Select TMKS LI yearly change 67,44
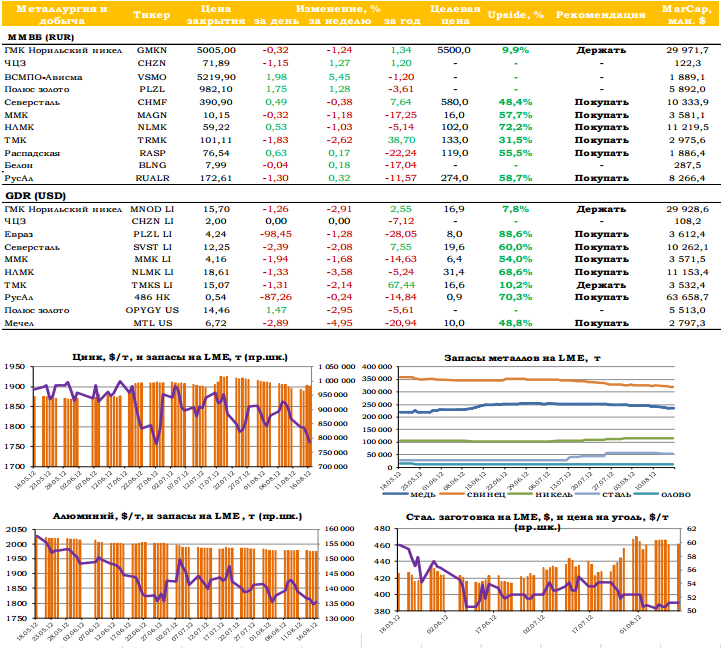 [401, 285]
